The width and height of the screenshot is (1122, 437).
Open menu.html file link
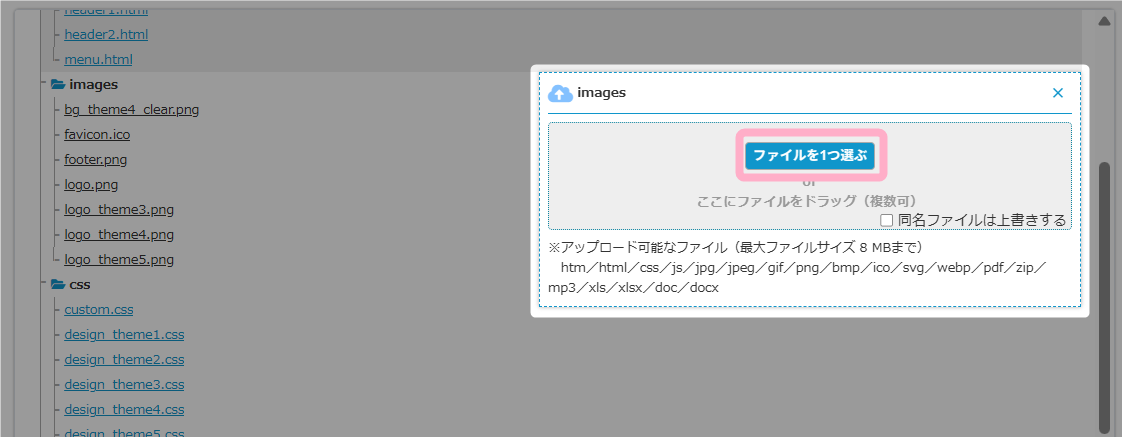(x=98, y=60)
